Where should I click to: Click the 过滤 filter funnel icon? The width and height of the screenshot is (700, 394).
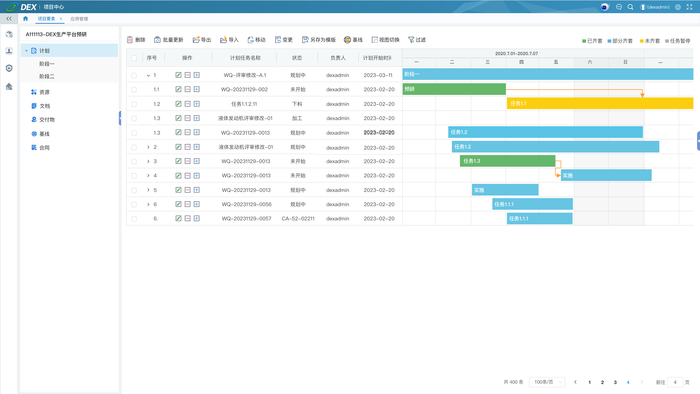click(x=411, y=40)
